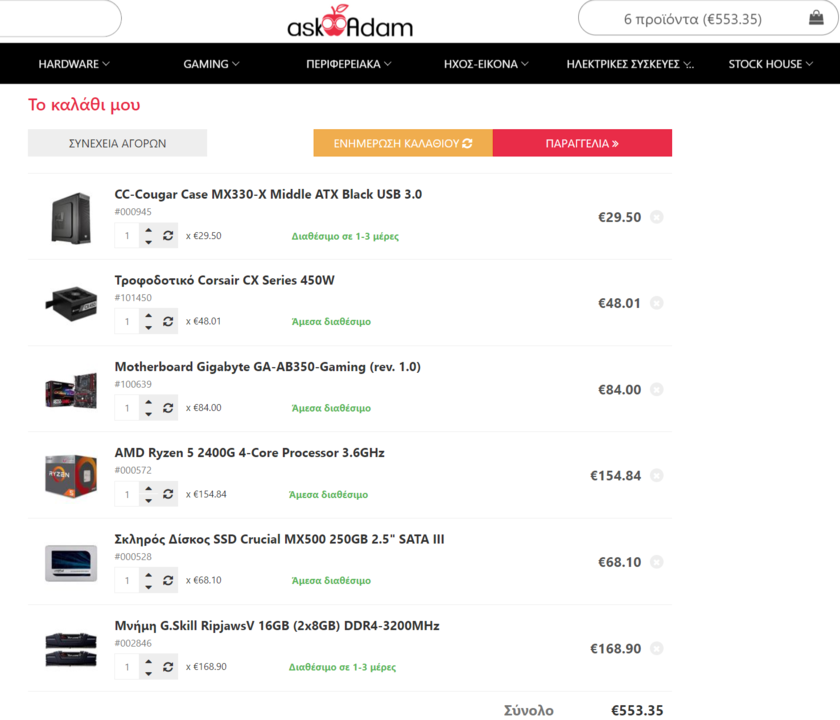Expand the GAMING menu

[211, 64]
